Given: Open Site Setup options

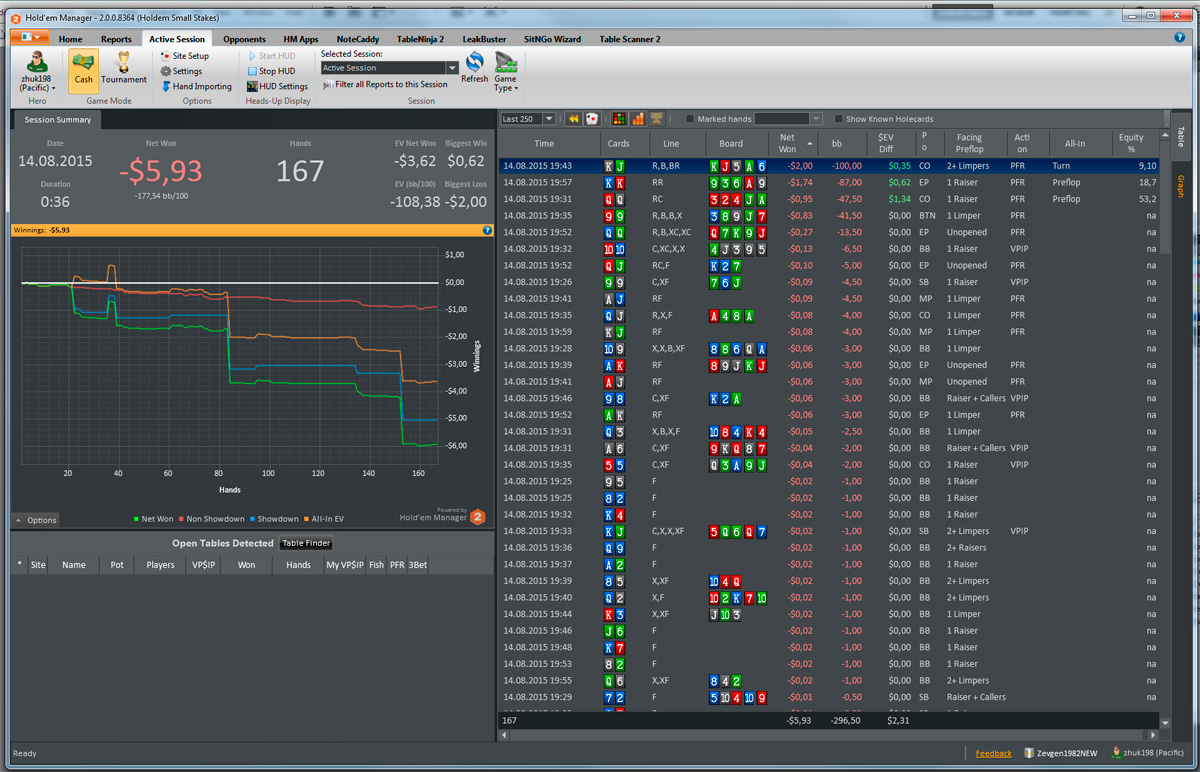Looking at the screenshot, I should (183, 56).
